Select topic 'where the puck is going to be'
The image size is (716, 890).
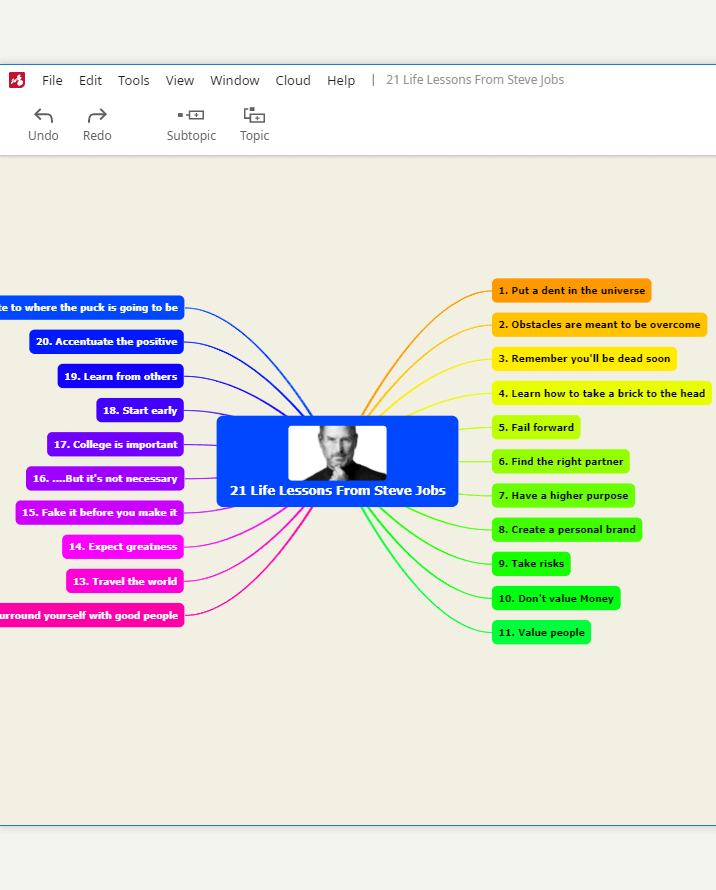click(x=92, y=308)
